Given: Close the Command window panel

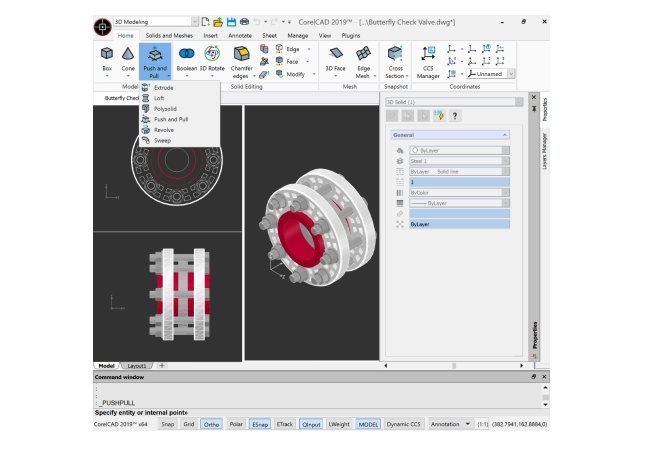Looking at the screenshot, I should (x=544, y=377).
